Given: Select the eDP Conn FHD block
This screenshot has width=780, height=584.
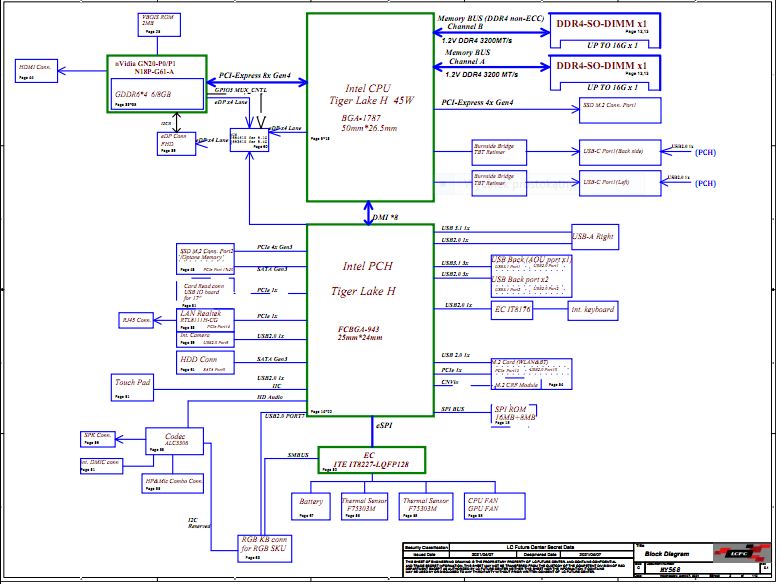Looking at the screenshot, I should click(x=176, y=143).
